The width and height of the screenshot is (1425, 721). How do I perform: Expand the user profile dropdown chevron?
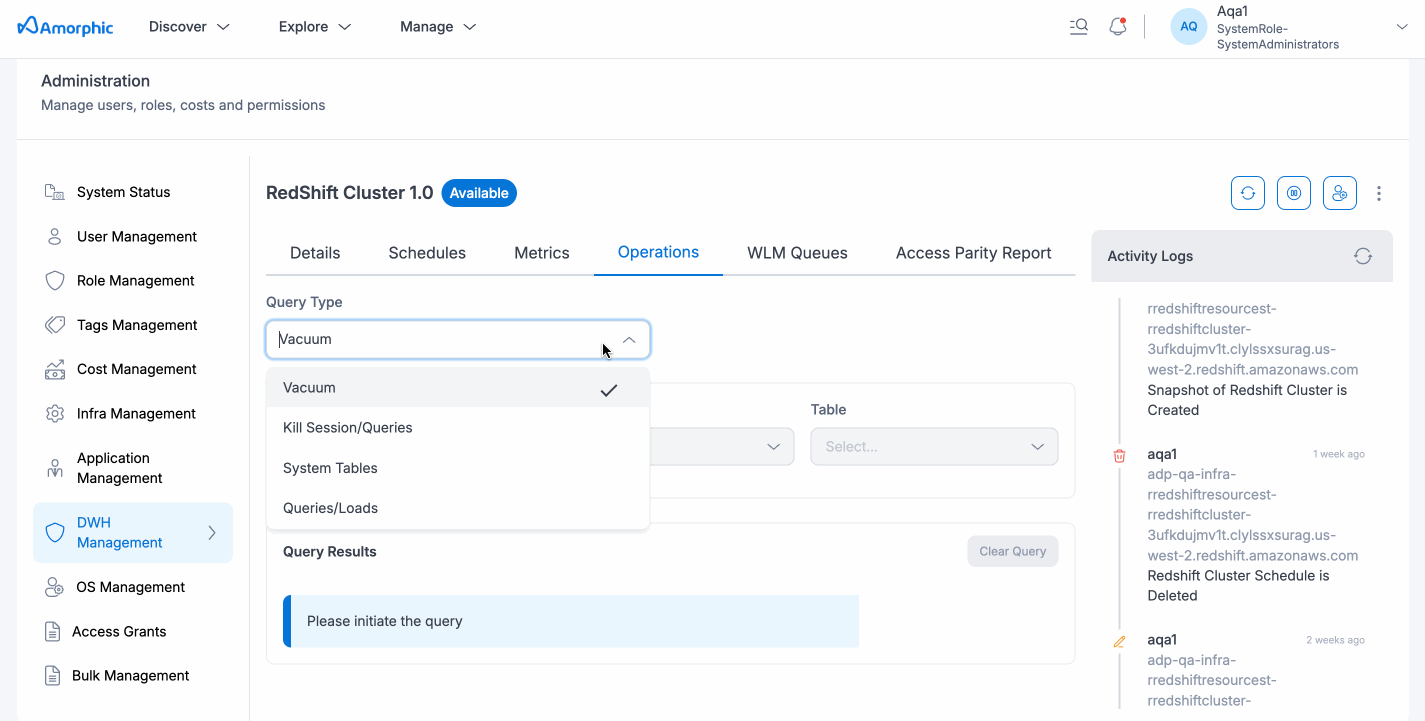coord(1401,27)
